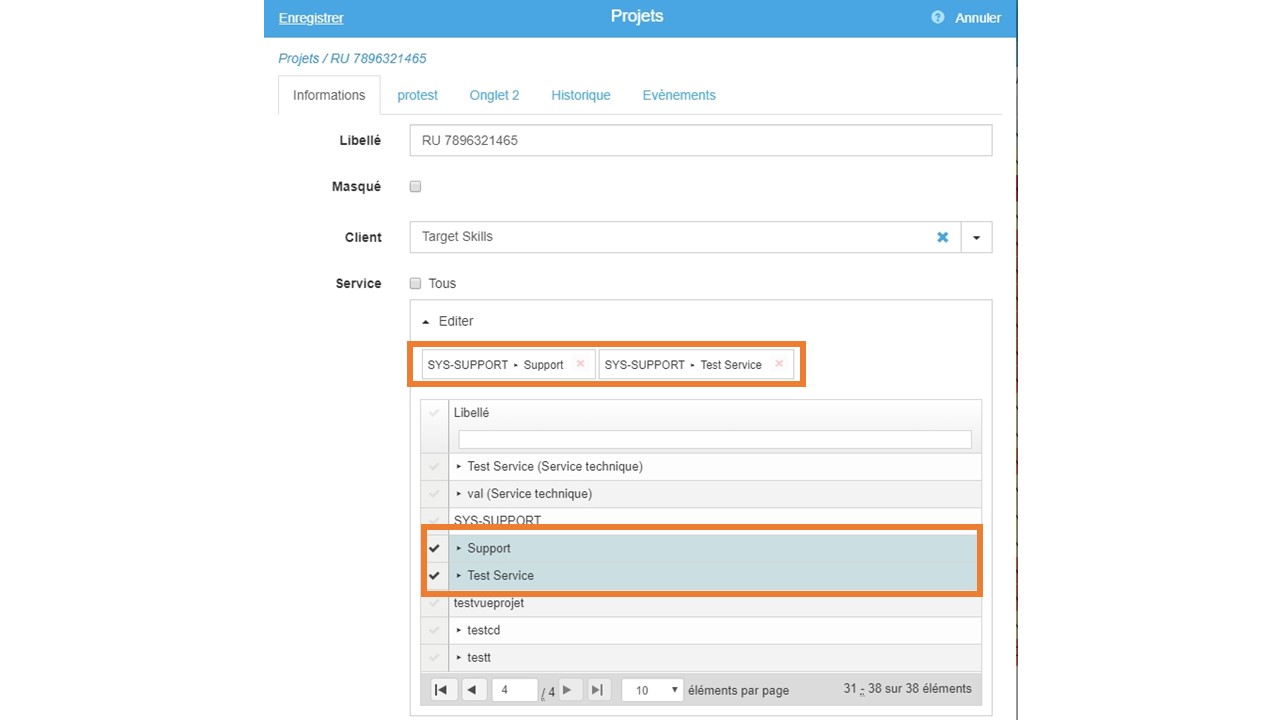
Task: Toggle the Masqué checkbox
Action: [x=416, y=186]
